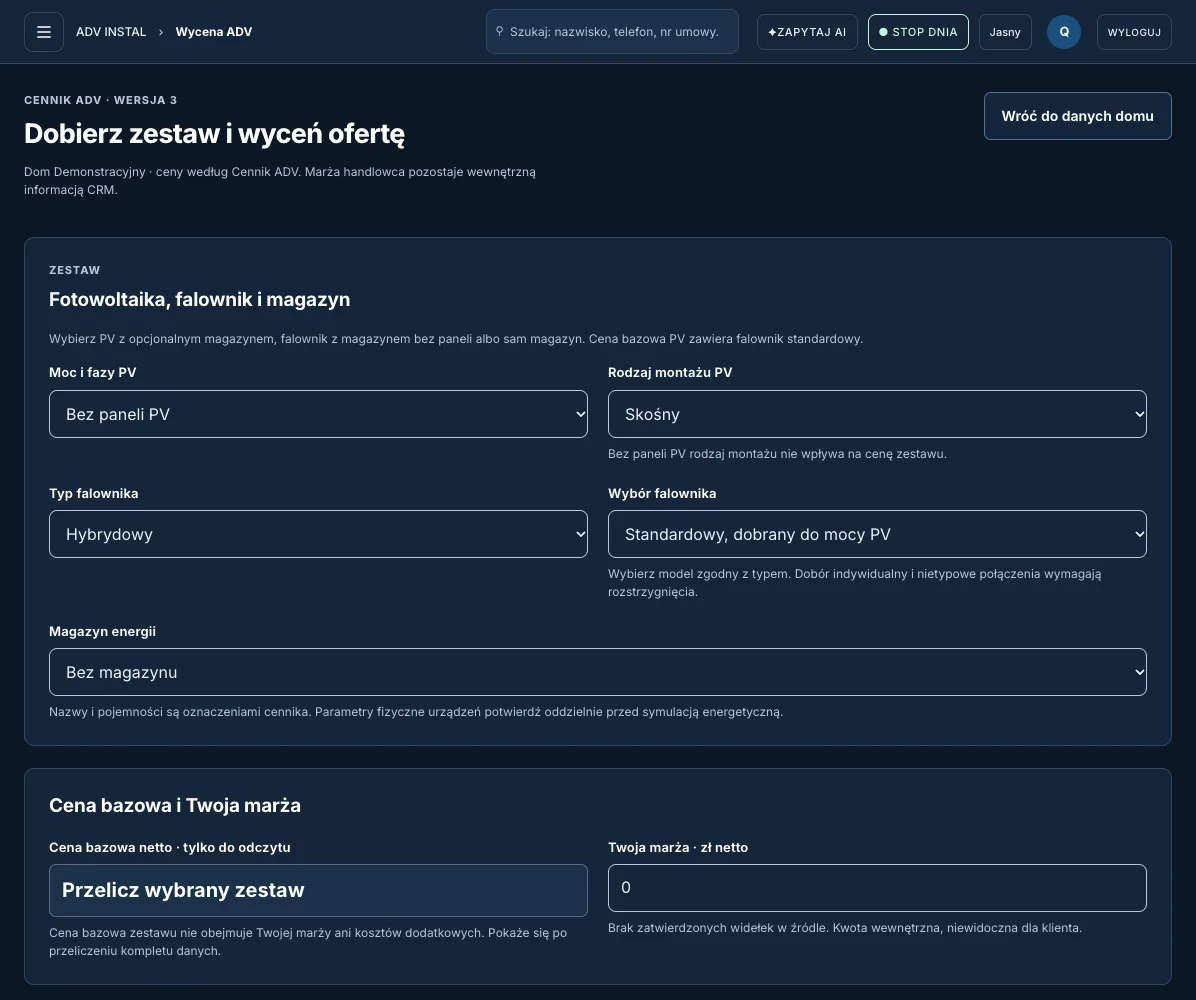Image resolution: width=1196 pixels, height=1000 pixels.
Task: Click the 'Magazyn energii' label
Action: [102, 632]
